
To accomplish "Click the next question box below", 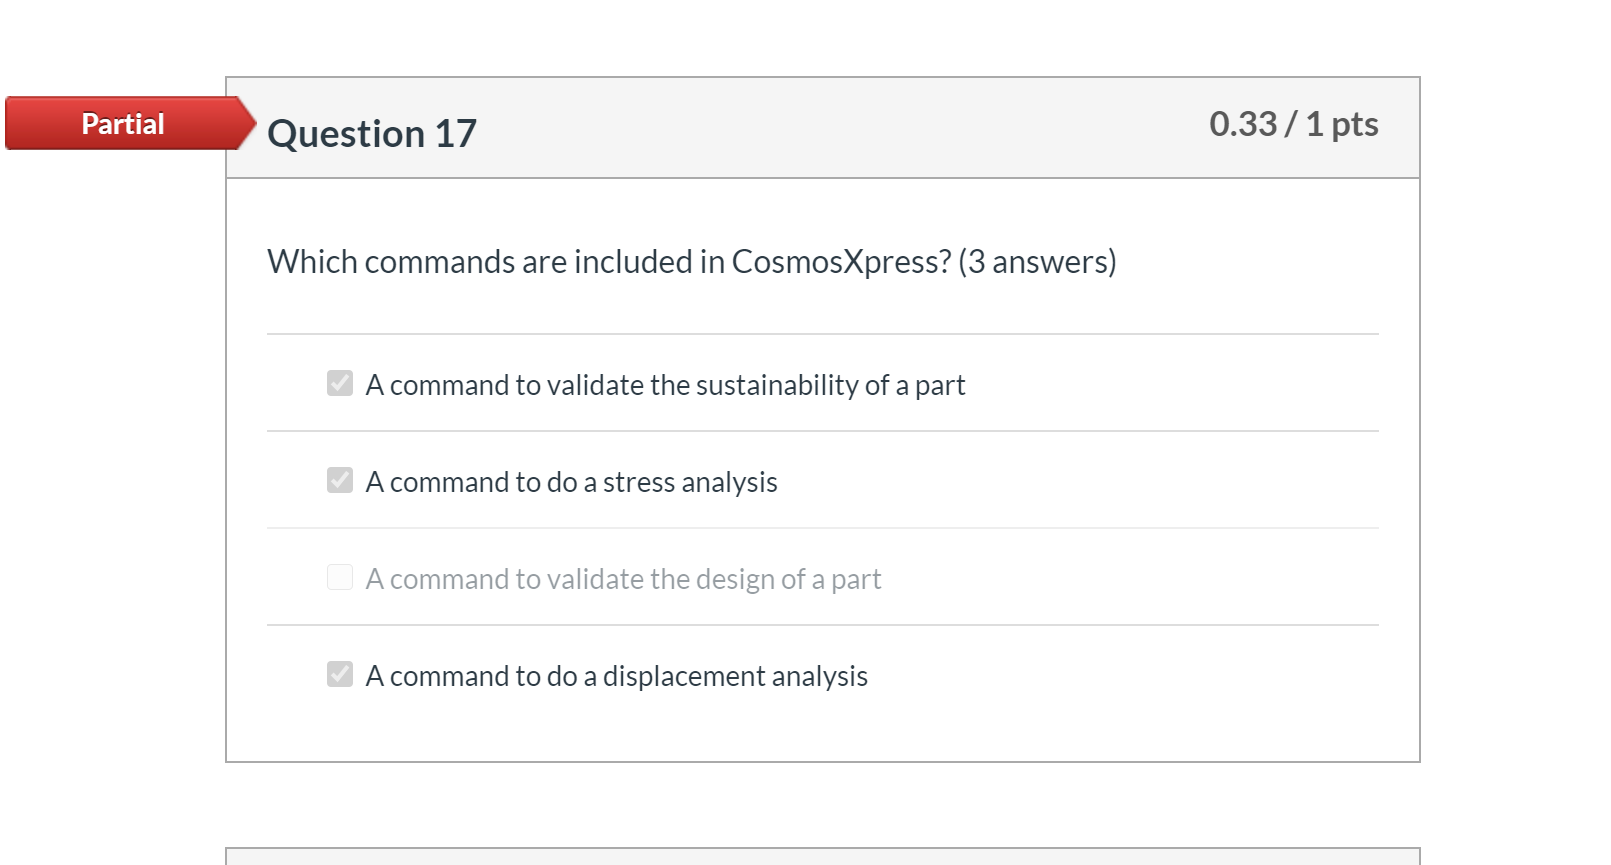I will (822, 856).
